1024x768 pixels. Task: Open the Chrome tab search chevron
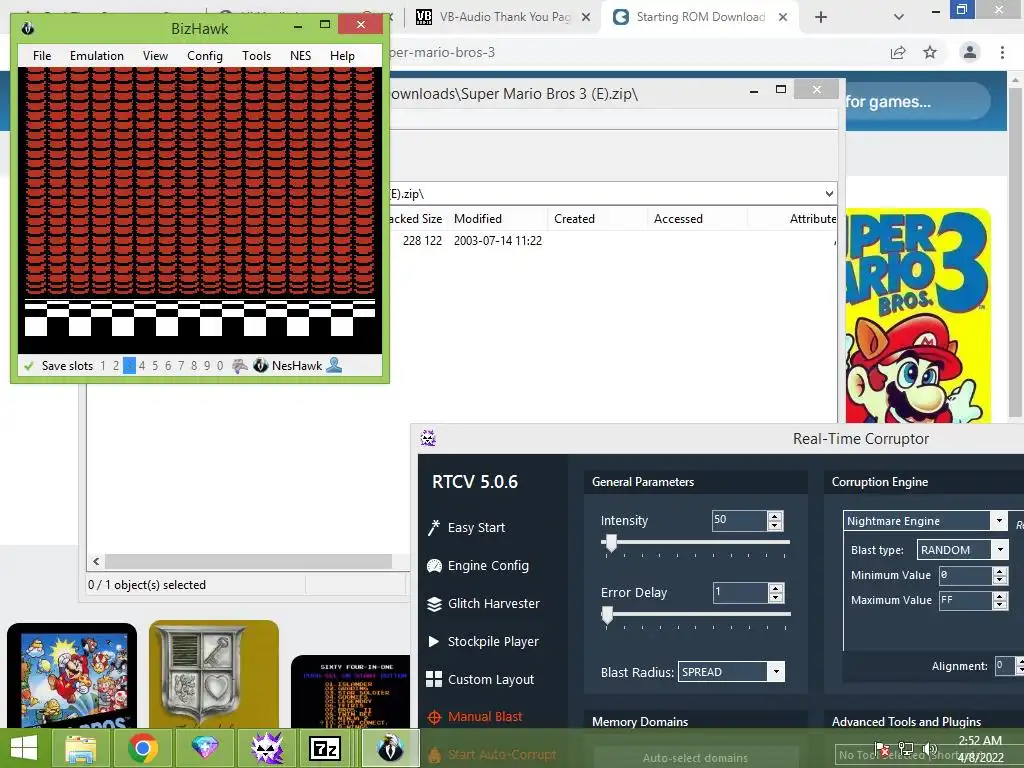point(899,17)
